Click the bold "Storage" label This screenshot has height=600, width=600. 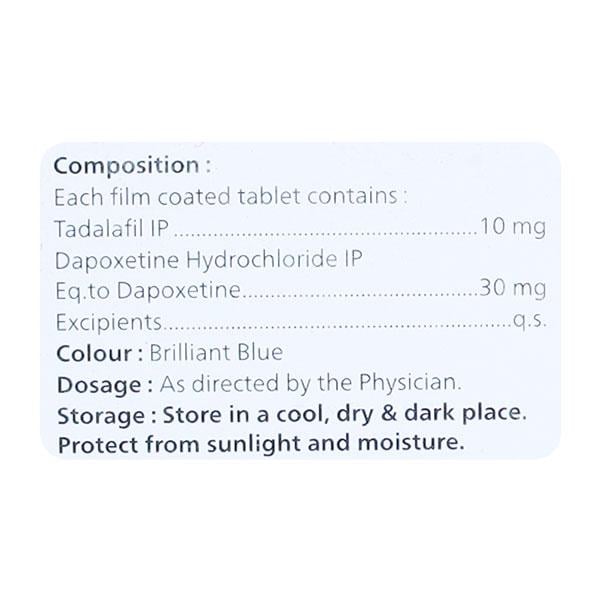point(101,414)
